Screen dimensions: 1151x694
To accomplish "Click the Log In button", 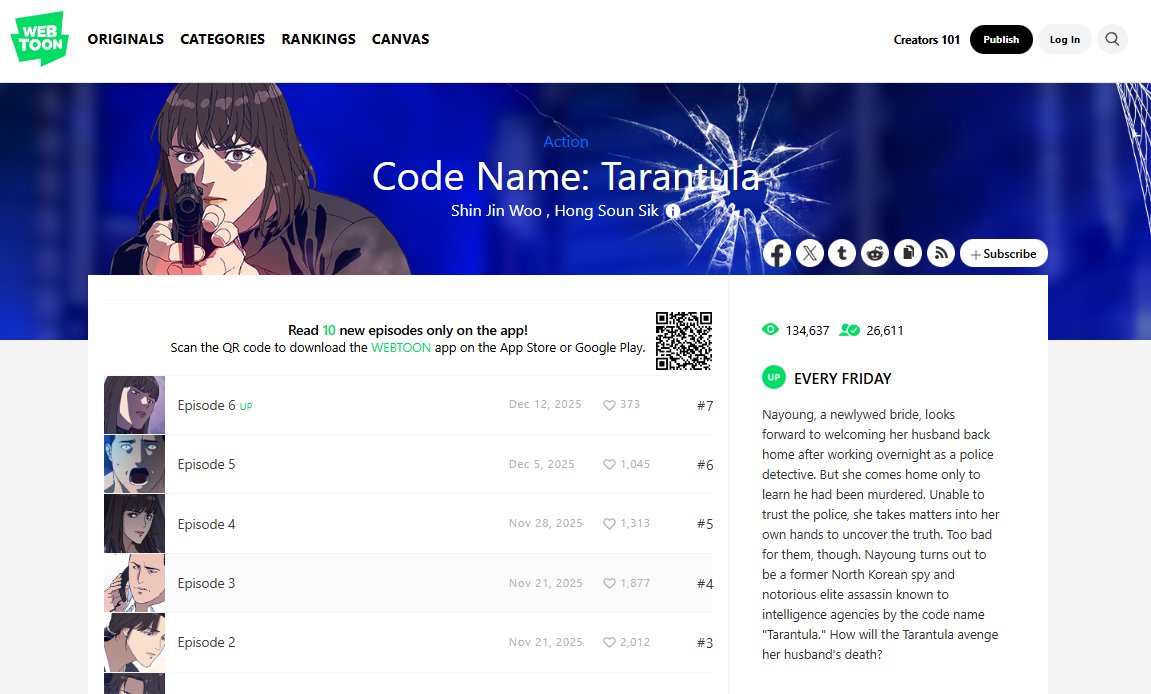I will point(1064,40).
